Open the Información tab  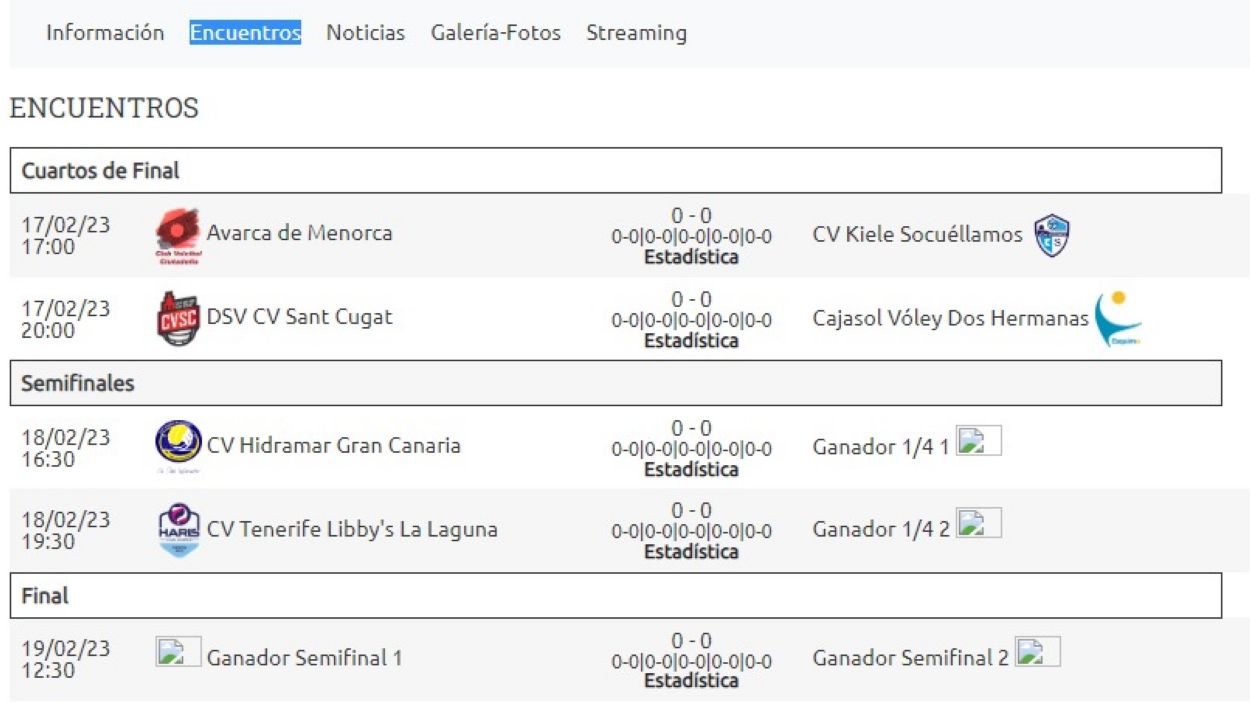point(105,33)
